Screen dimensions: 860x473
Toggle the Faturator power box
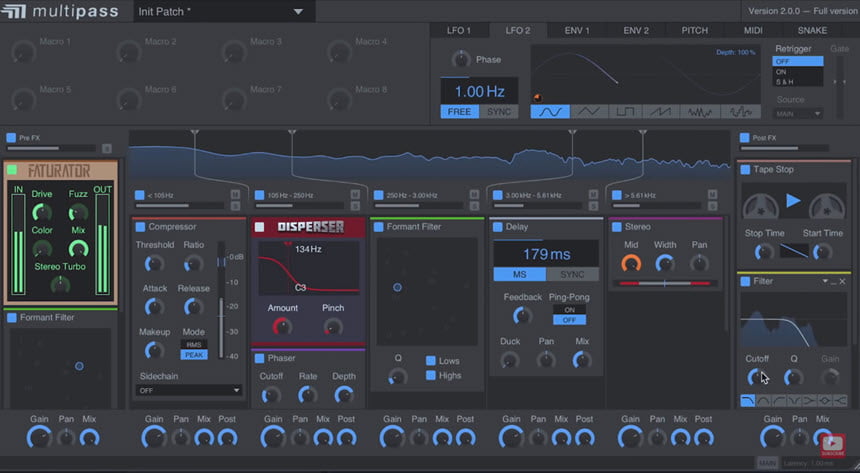point(12,170)
